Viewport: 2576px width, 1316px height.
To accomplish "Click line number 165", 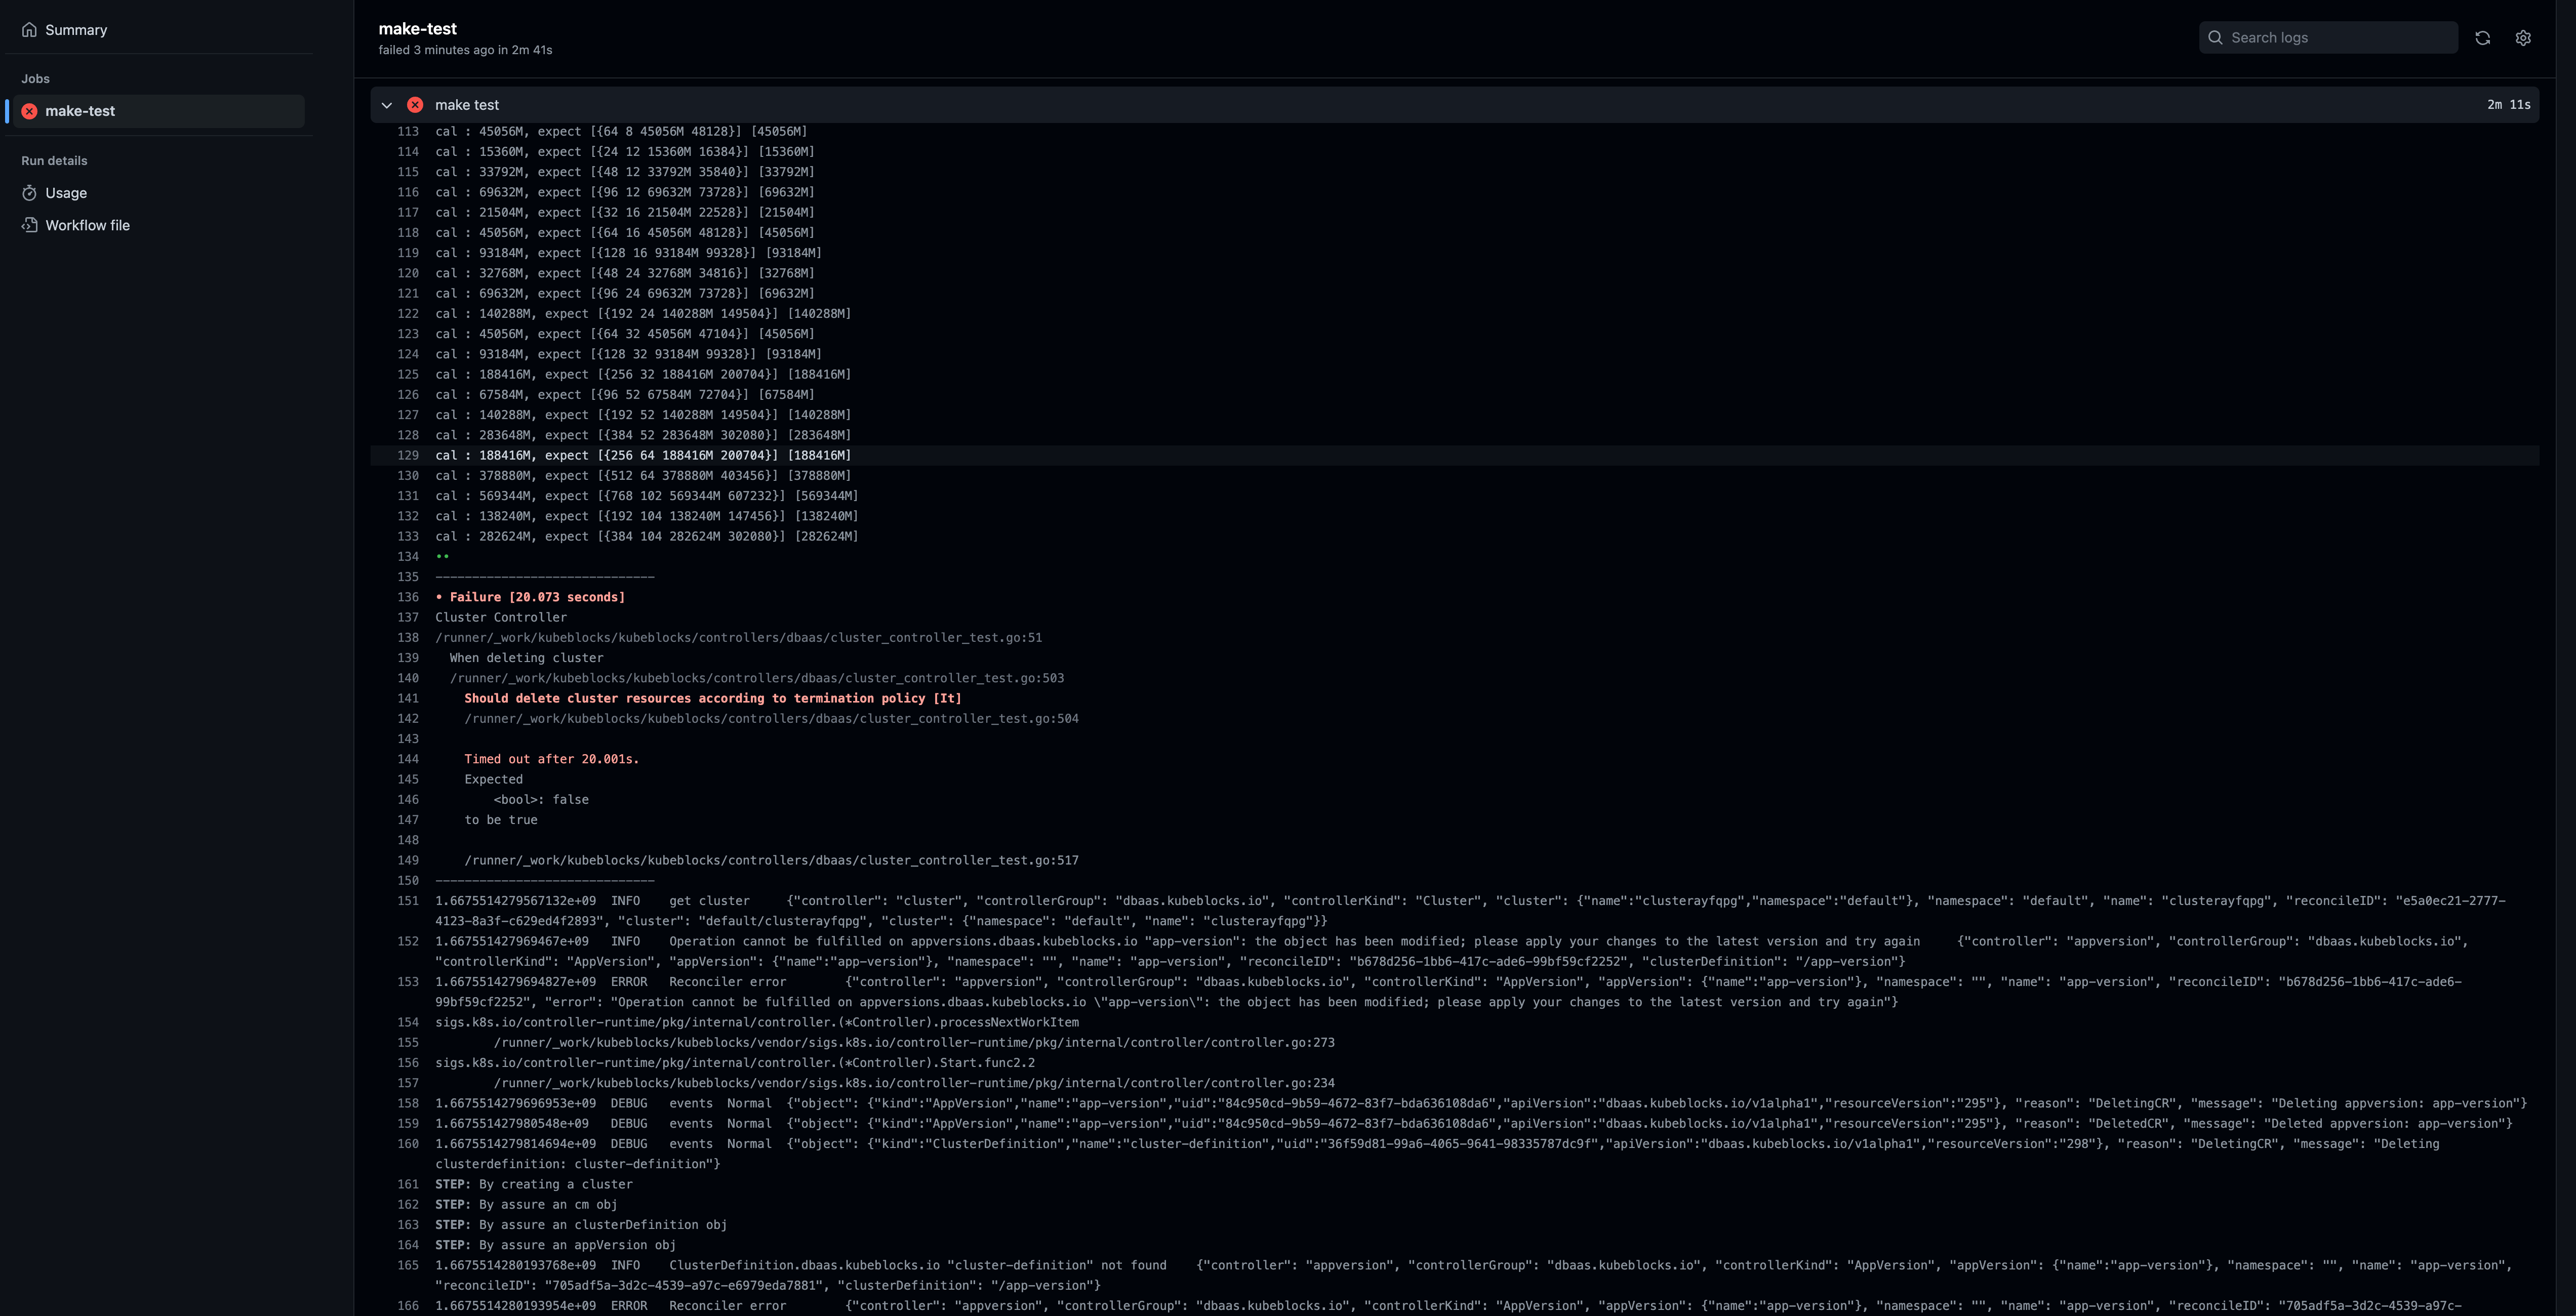I will (x=408, y=1265).
